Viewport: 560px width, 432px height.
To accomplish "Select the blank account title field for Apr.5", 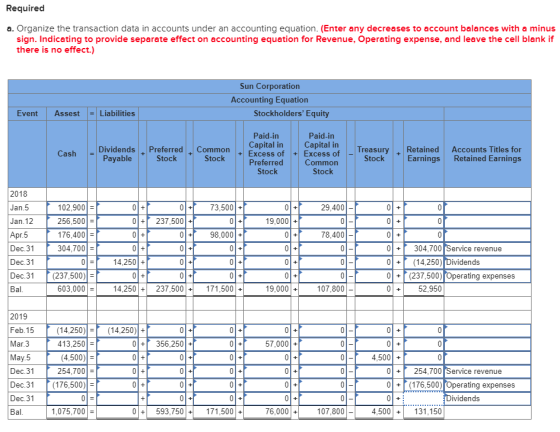I will coord(488,235).
